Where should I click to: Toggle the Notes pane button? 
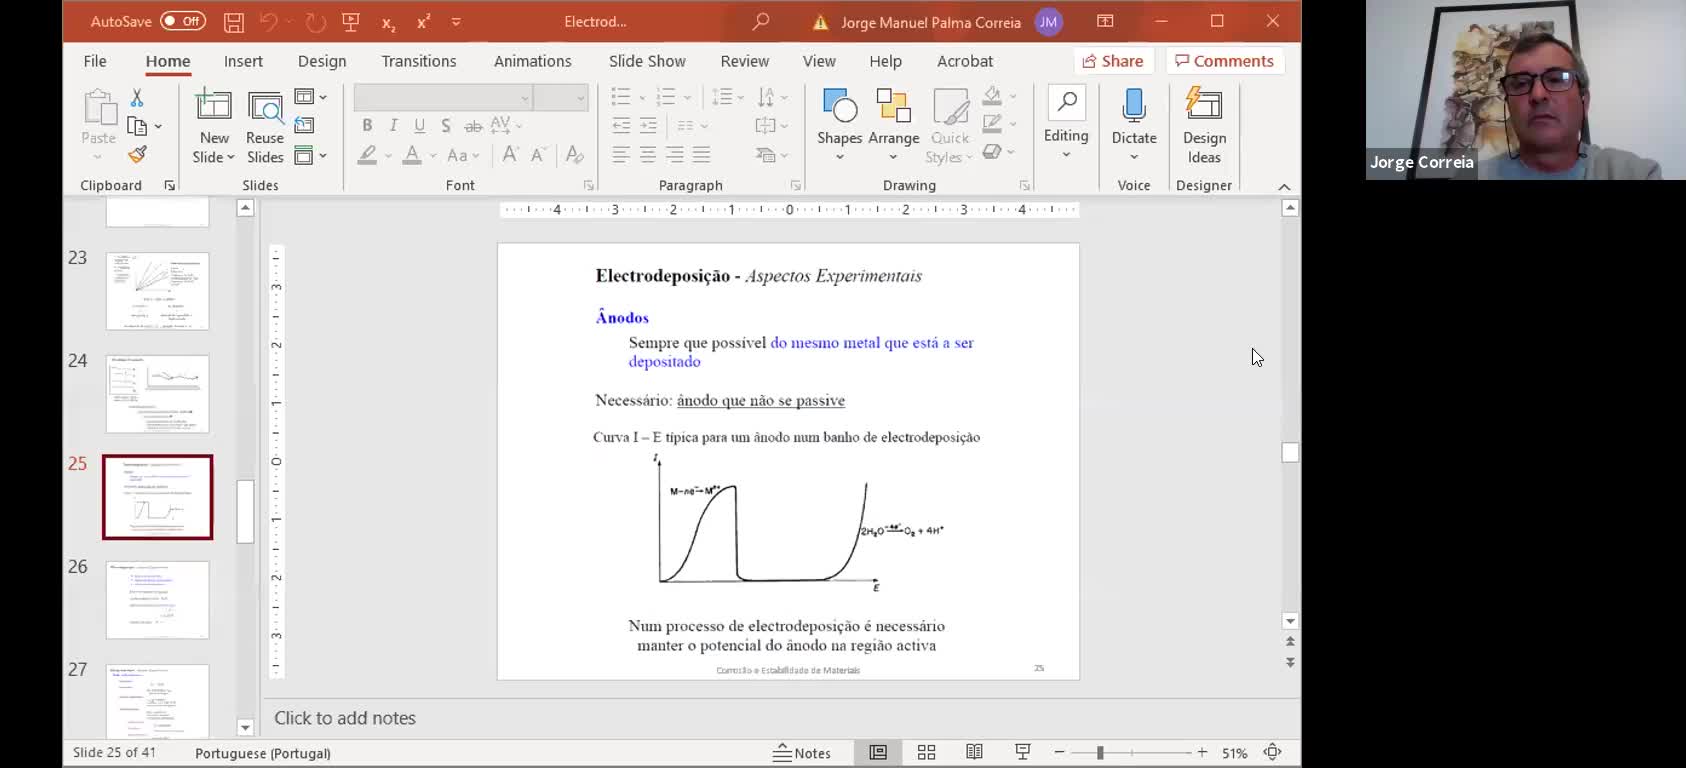(803, 753)
